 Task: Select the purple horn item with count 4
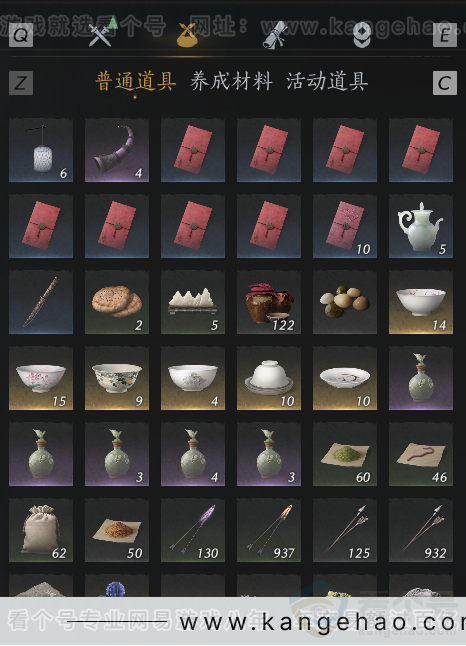click(x=117, y=150)
